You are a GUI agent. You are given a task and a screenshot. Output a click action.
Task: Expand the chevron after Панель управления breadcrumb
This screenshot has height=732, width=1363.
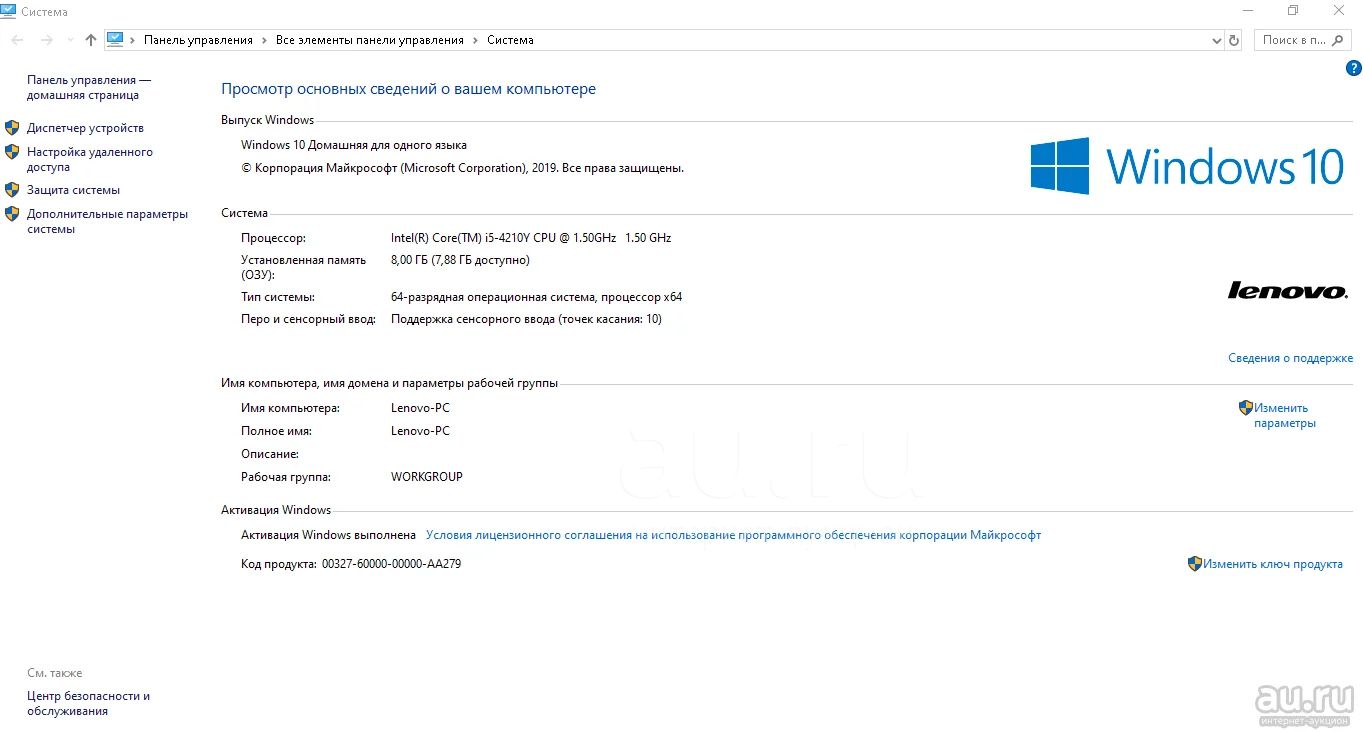(x=265, y=40)
